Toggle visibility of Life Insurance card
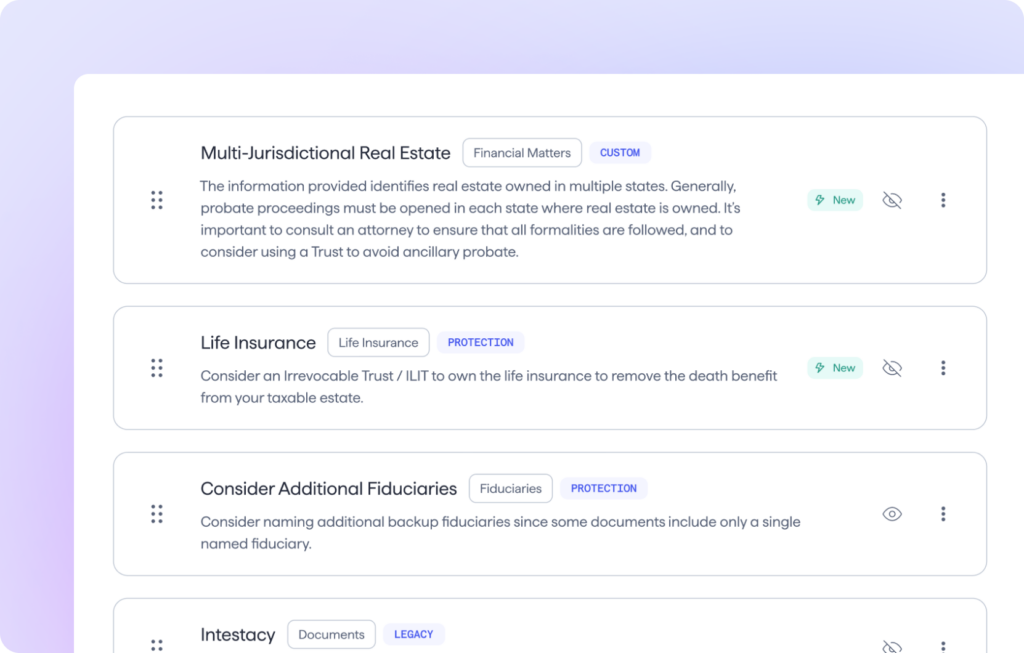 click(x=892, y=368)
